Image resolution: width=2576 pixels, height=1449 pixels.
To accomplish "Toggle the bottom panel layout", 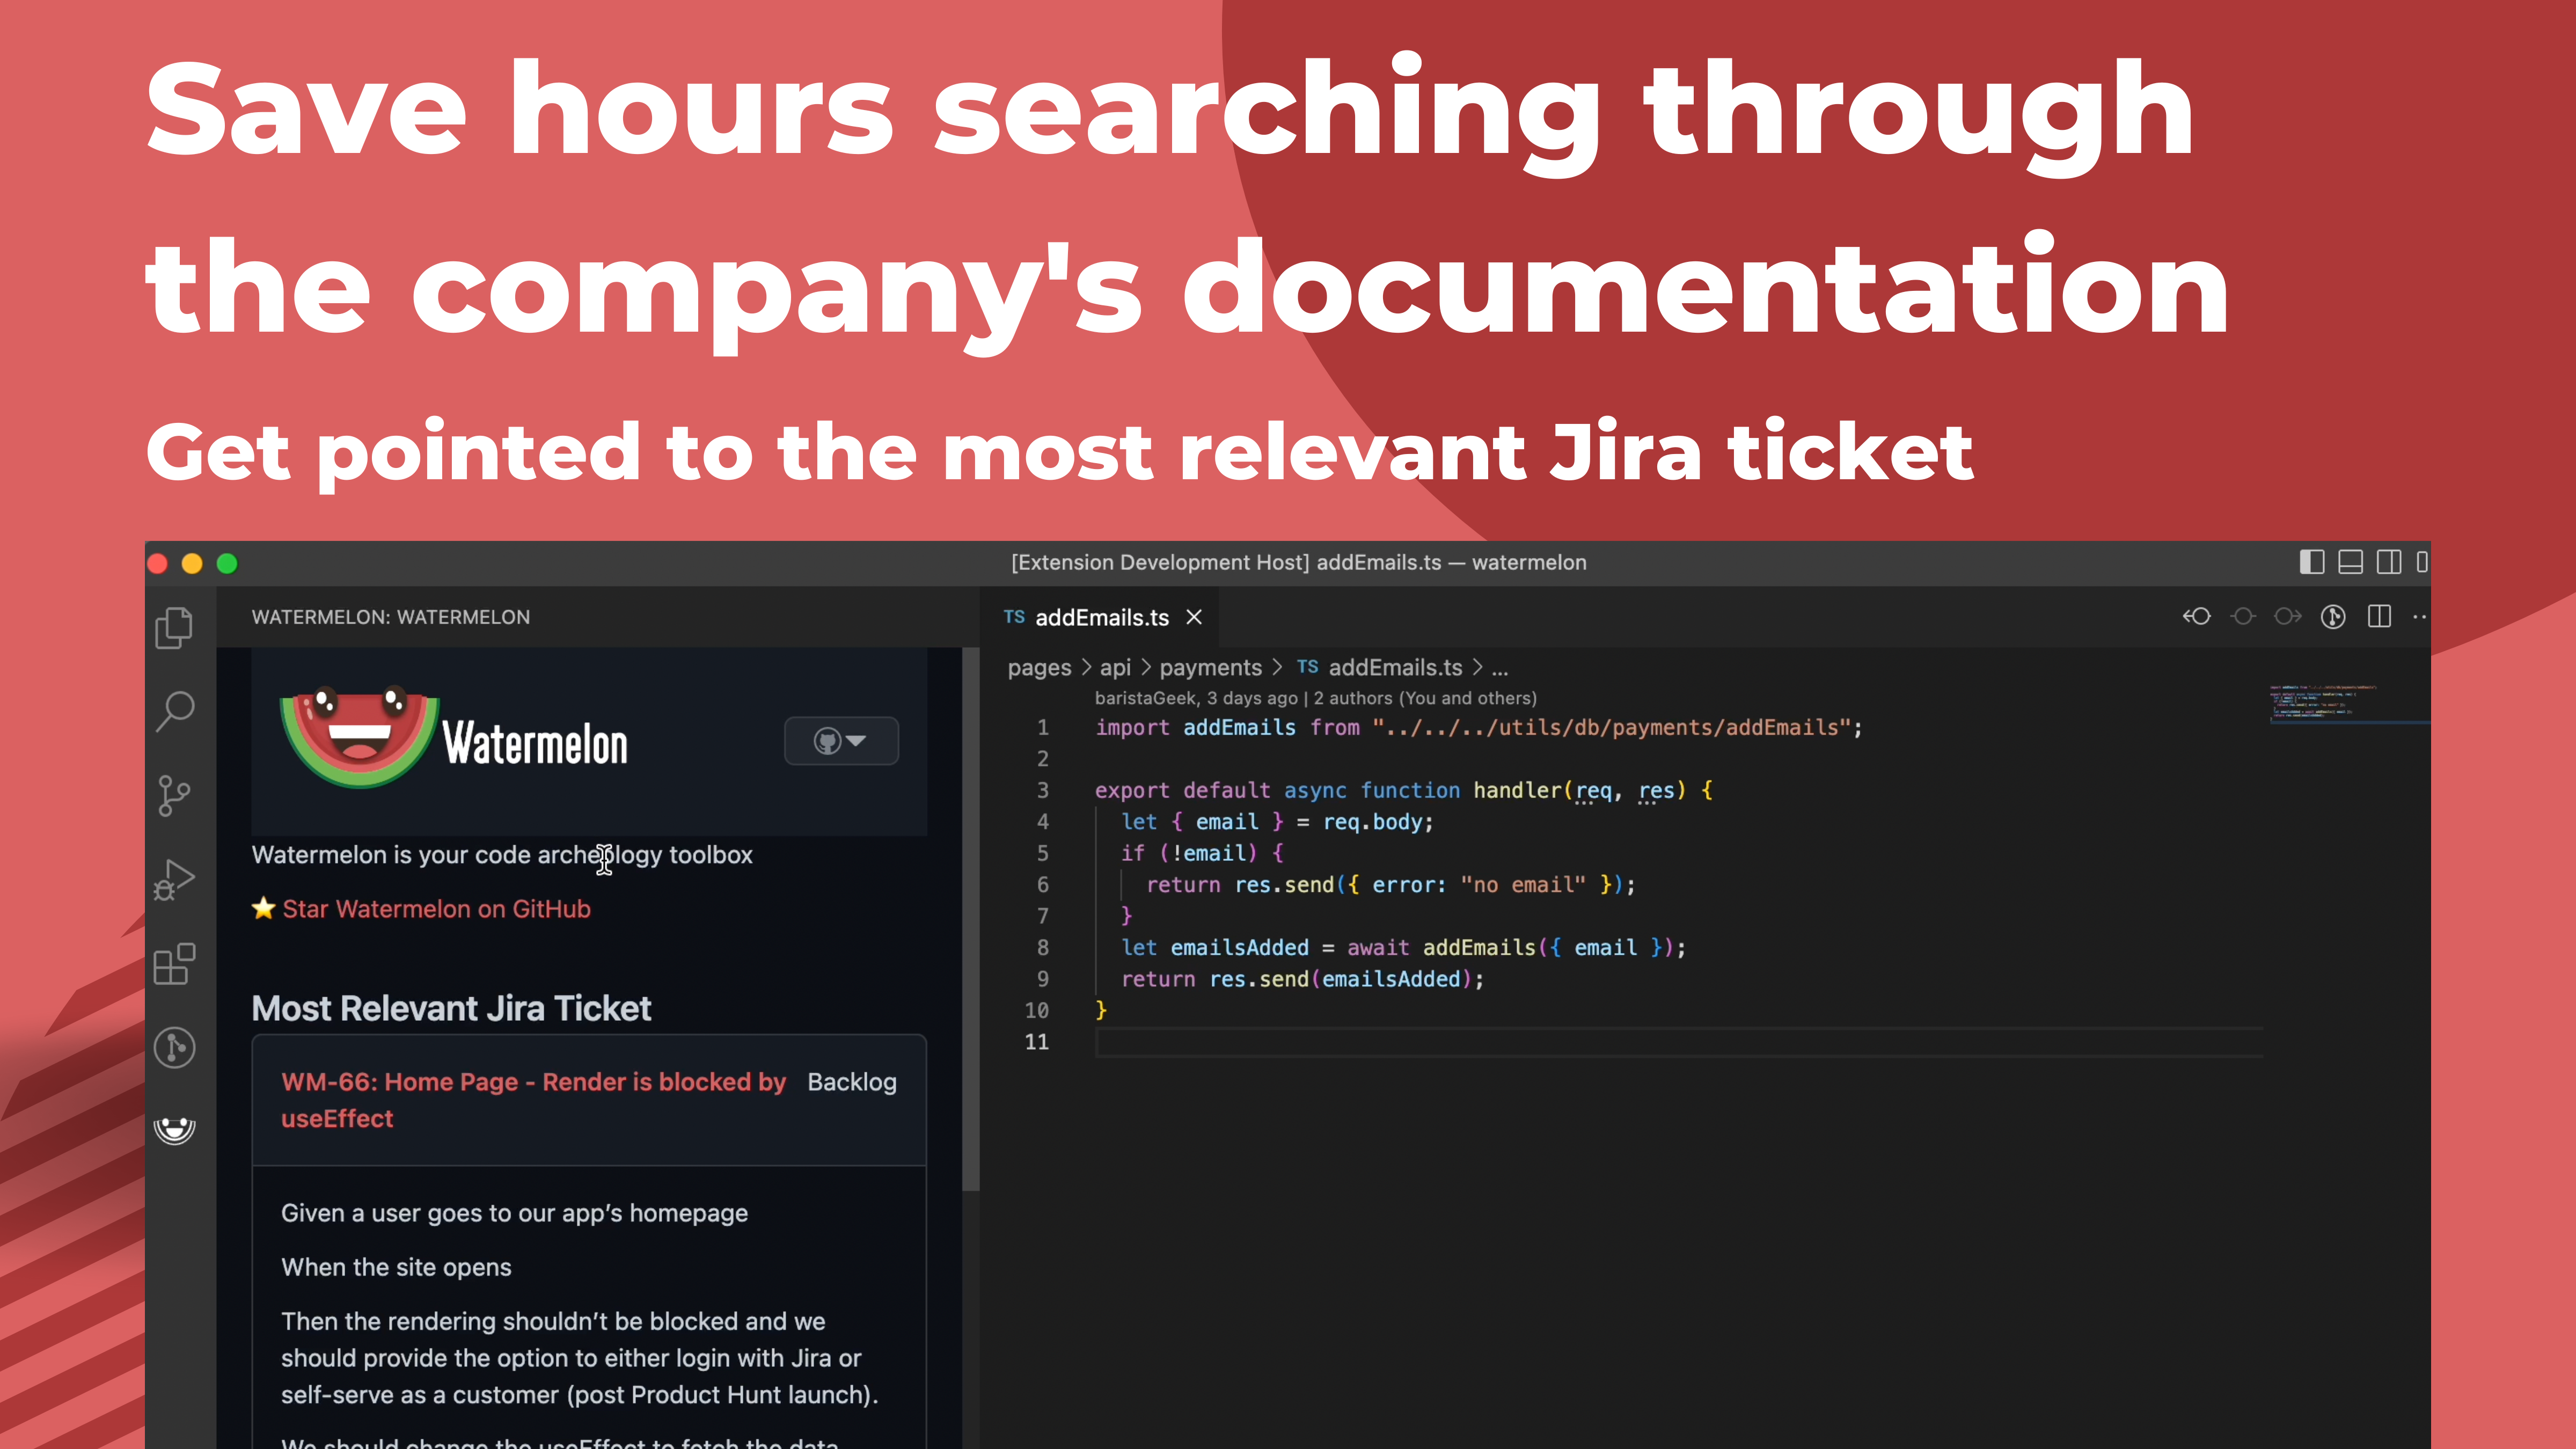I will click(x=2351, y=562).
